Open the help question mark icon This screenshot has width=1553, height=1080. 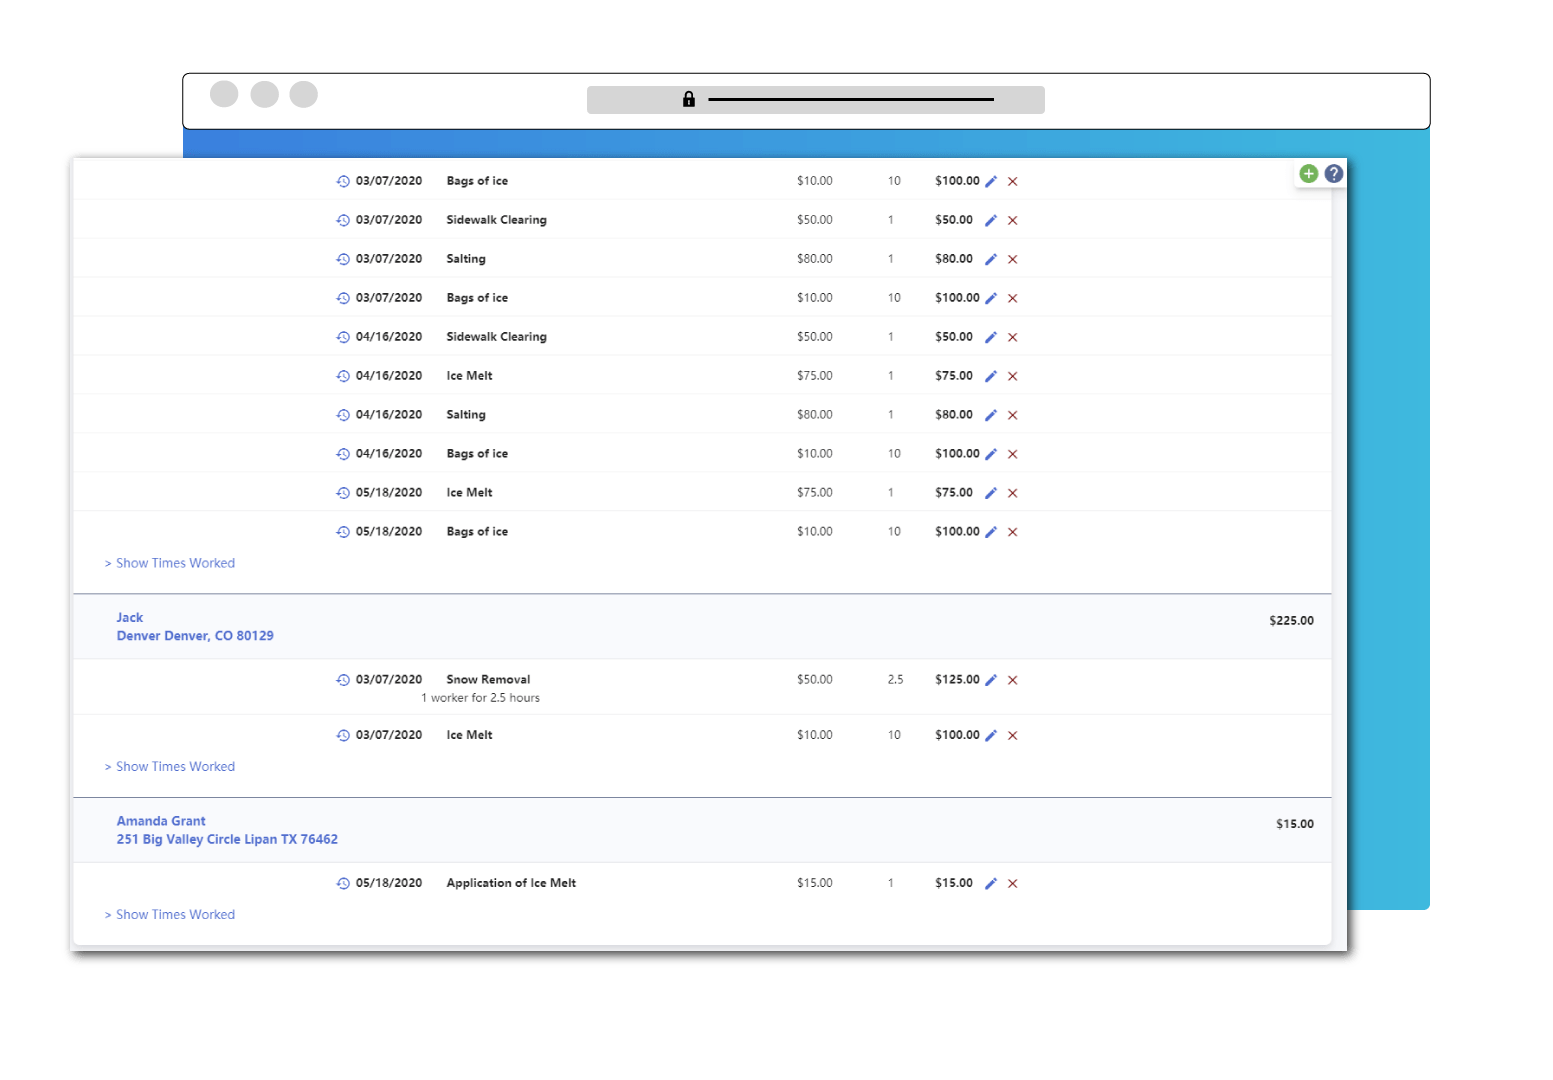pyautogui.click(x=1333, y=174)
